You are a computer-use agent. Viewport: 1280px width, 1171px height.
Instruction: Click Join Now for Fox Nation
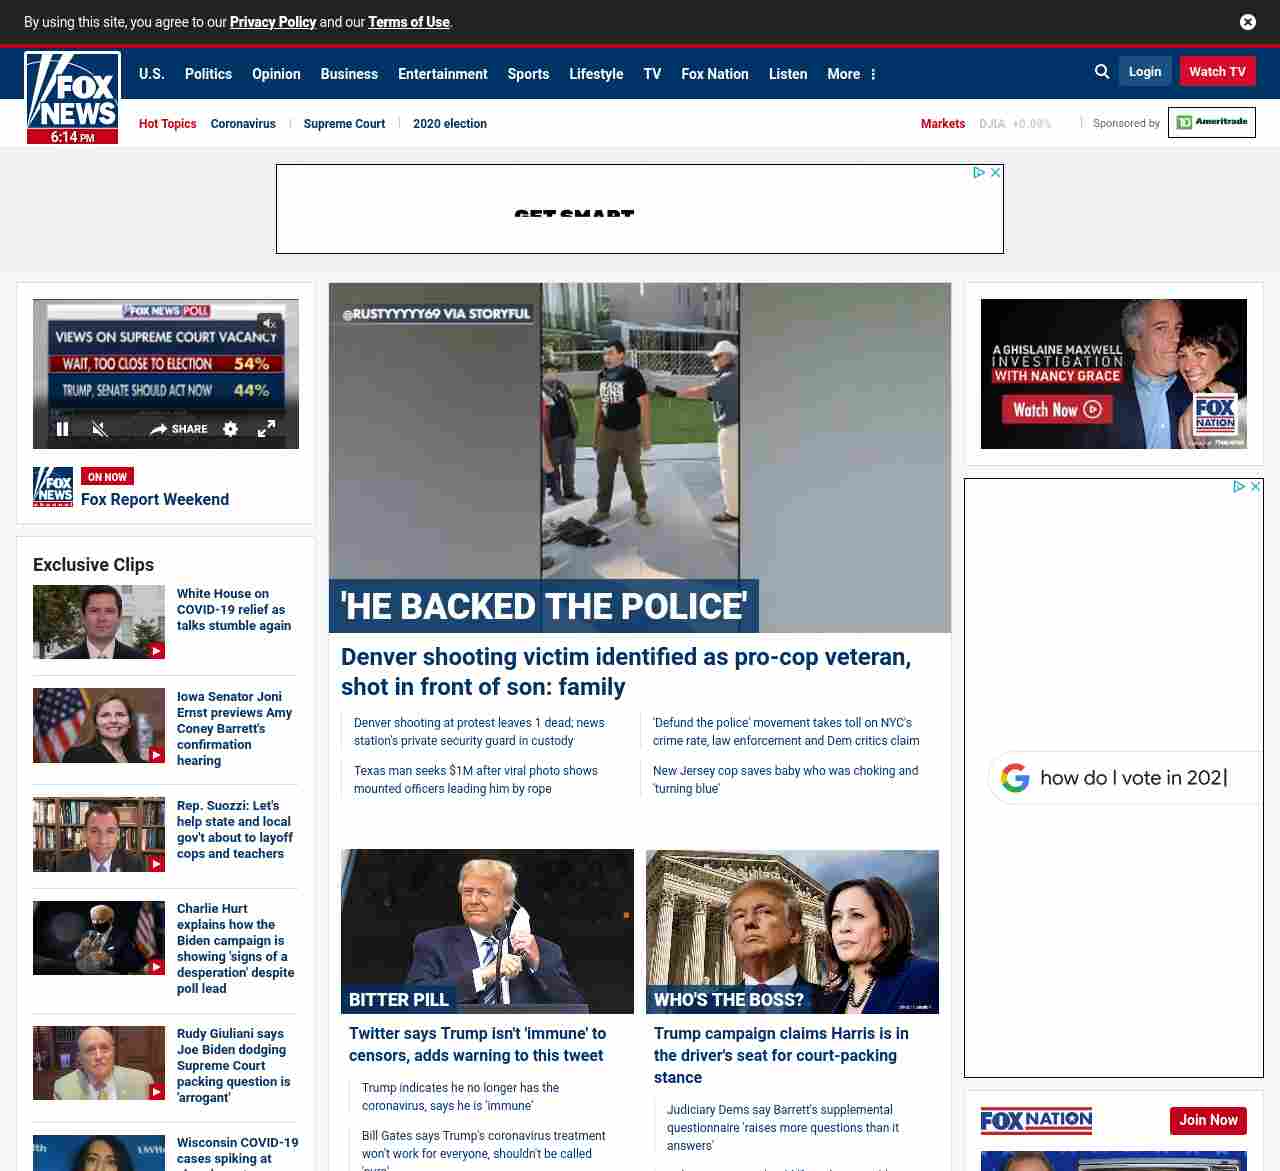click(x=1208, y=1120)
